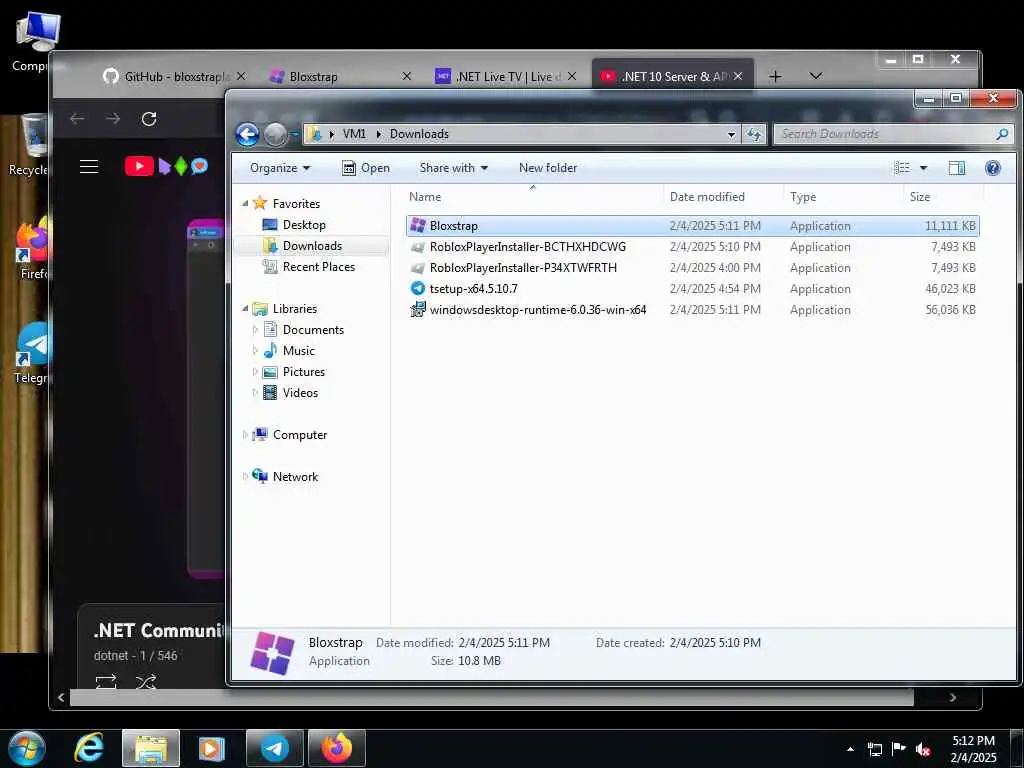Click the Telegram icon of tsetup file
The image size is (1024, 768).
pos(417,288)
